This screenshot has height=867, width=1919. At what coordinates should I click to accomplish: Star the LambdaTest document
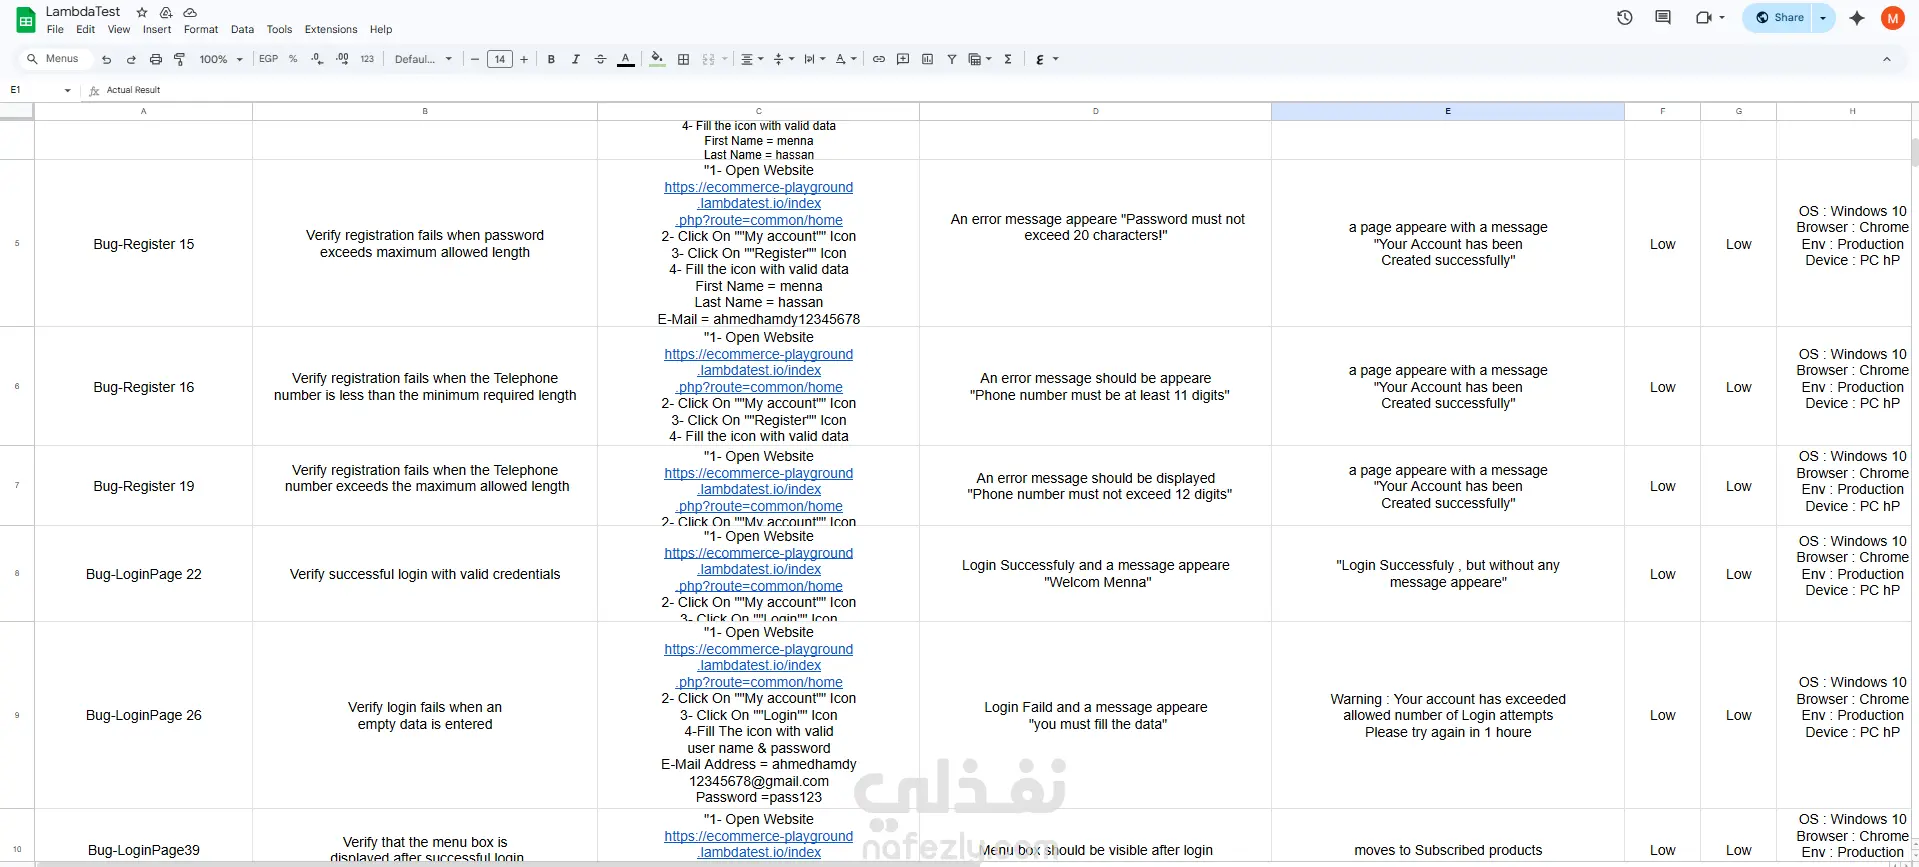142,12
